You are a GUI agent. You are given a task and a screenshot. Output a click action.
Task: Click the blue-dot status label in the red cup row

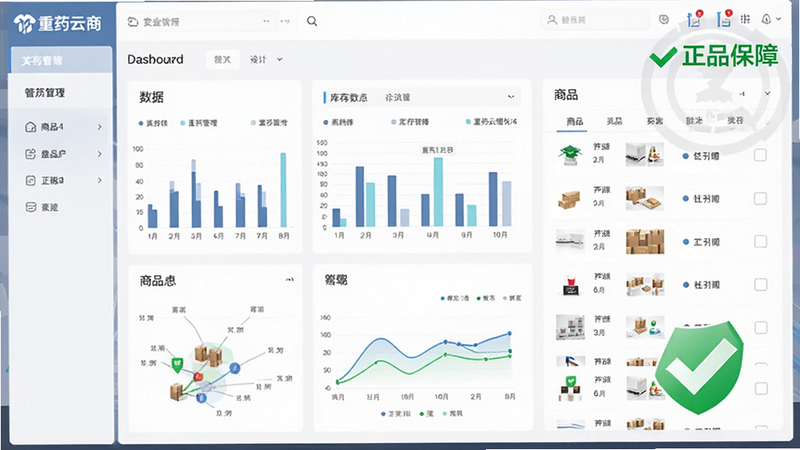[x=701, y=285]
